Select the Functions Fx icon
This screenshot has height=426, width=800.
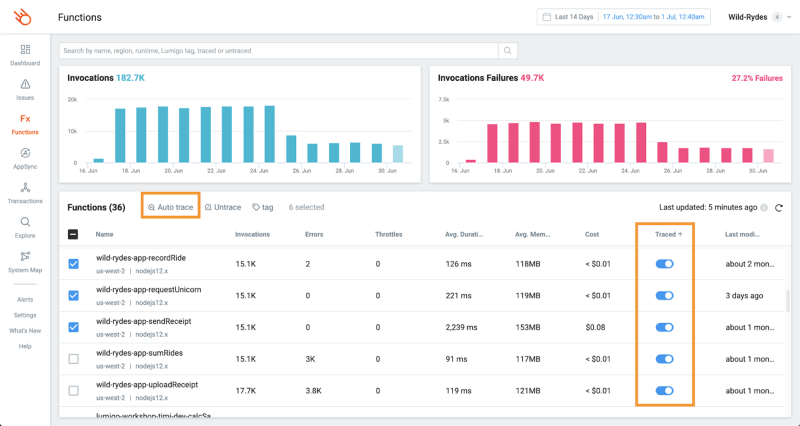25,119
